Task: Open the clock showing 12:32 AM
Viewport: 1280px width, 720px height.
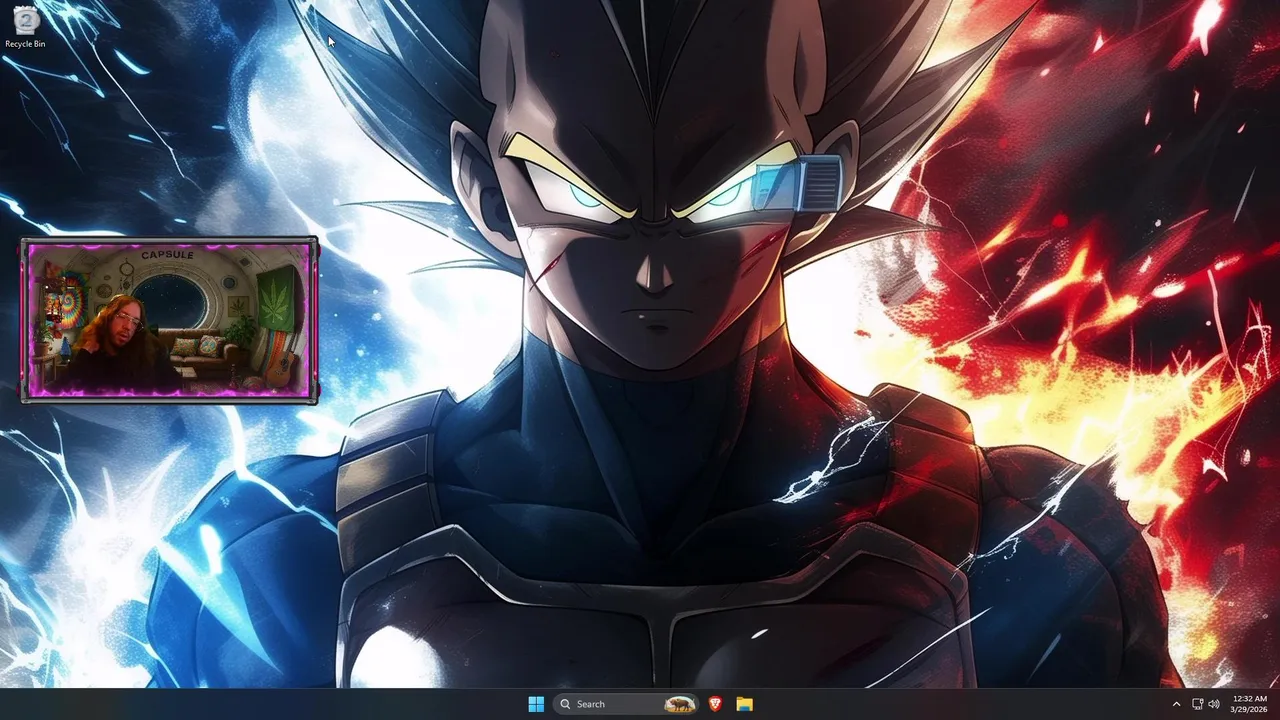Action: tap(1249, 704)
